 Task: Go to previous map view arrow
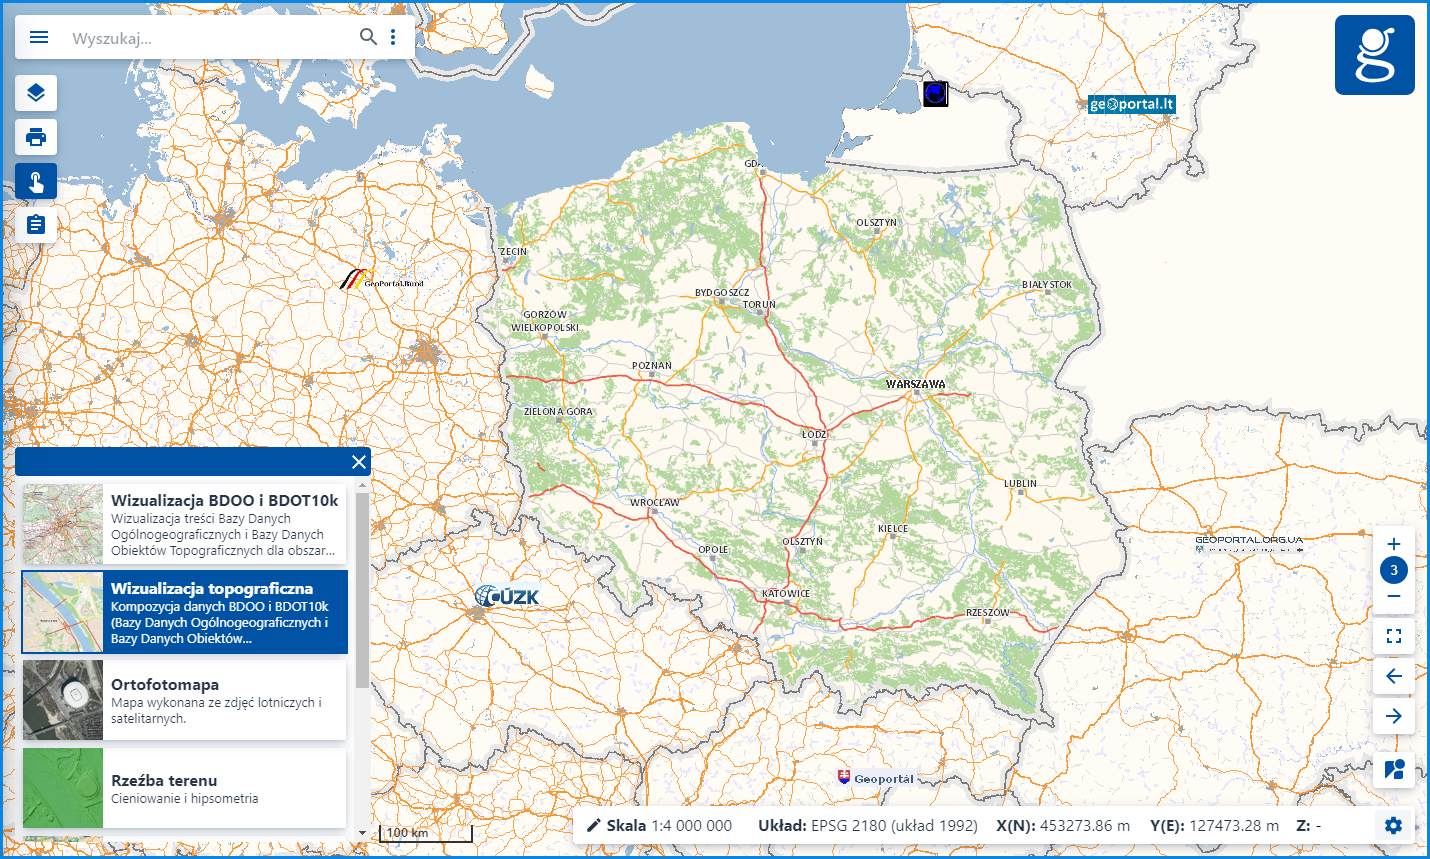point(1394,676)
